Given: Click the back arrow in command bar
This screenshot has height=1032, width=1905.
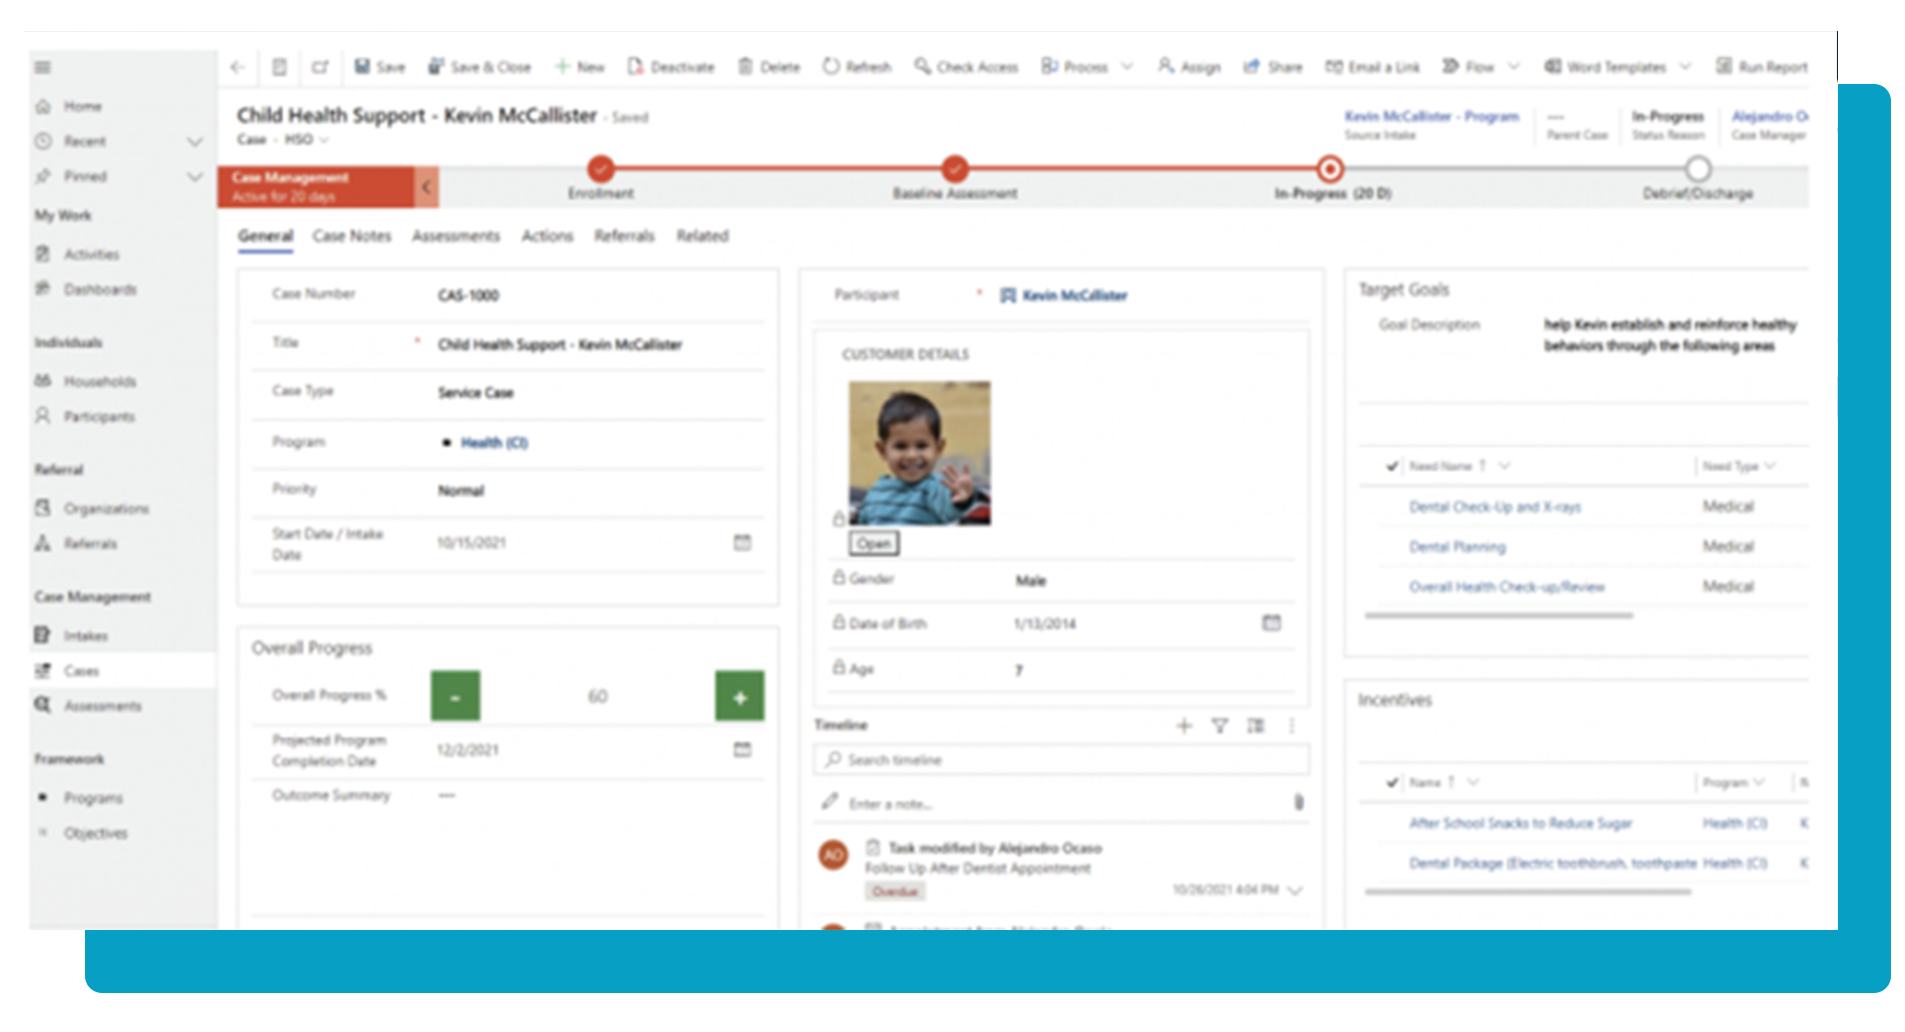Looking at the screenshot, I should tap(237, 67).
